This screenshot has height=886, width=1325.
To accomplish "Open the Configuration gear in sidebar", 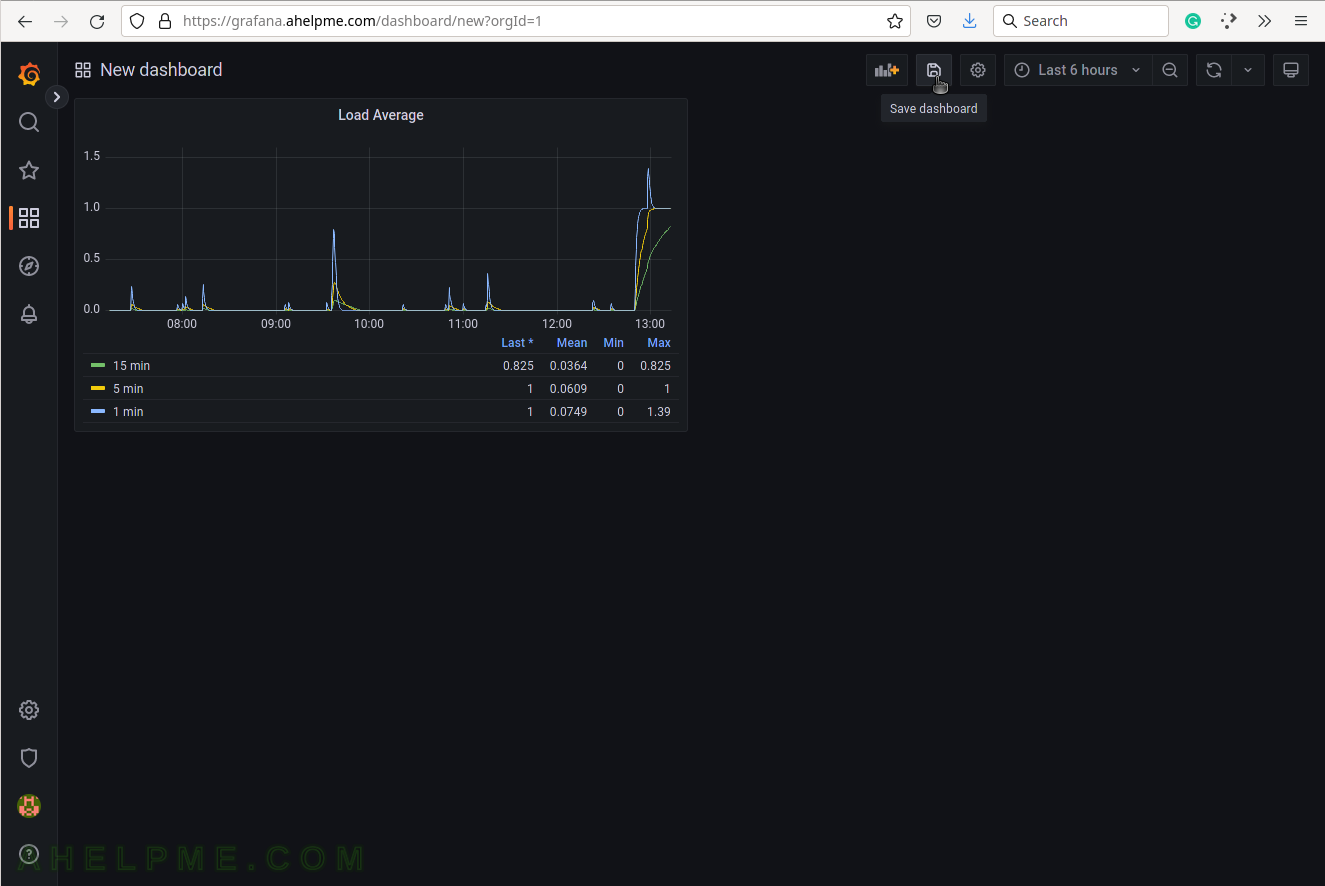I will (29, 710).
